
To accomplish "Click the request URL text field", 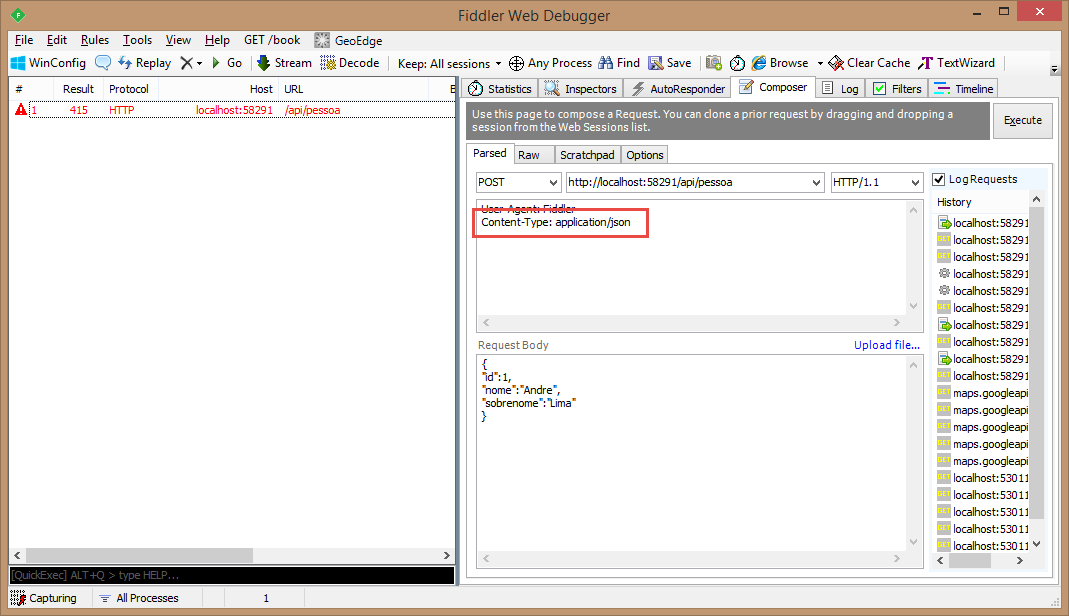I will point(687,182).
